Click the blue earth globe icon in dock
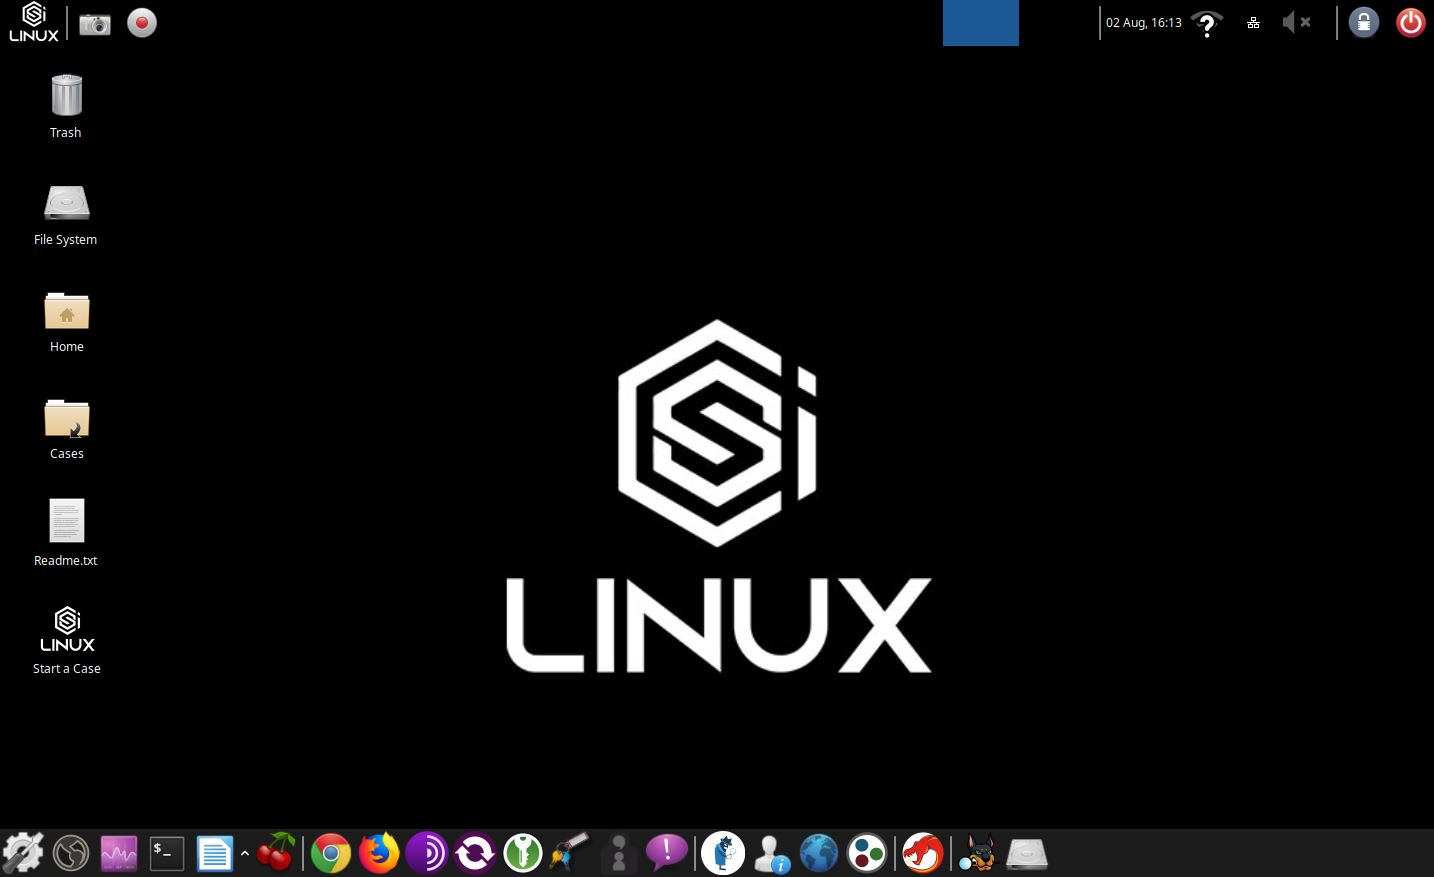The height and width of the screenshot is (877, 1434). [x=819, y=853]
